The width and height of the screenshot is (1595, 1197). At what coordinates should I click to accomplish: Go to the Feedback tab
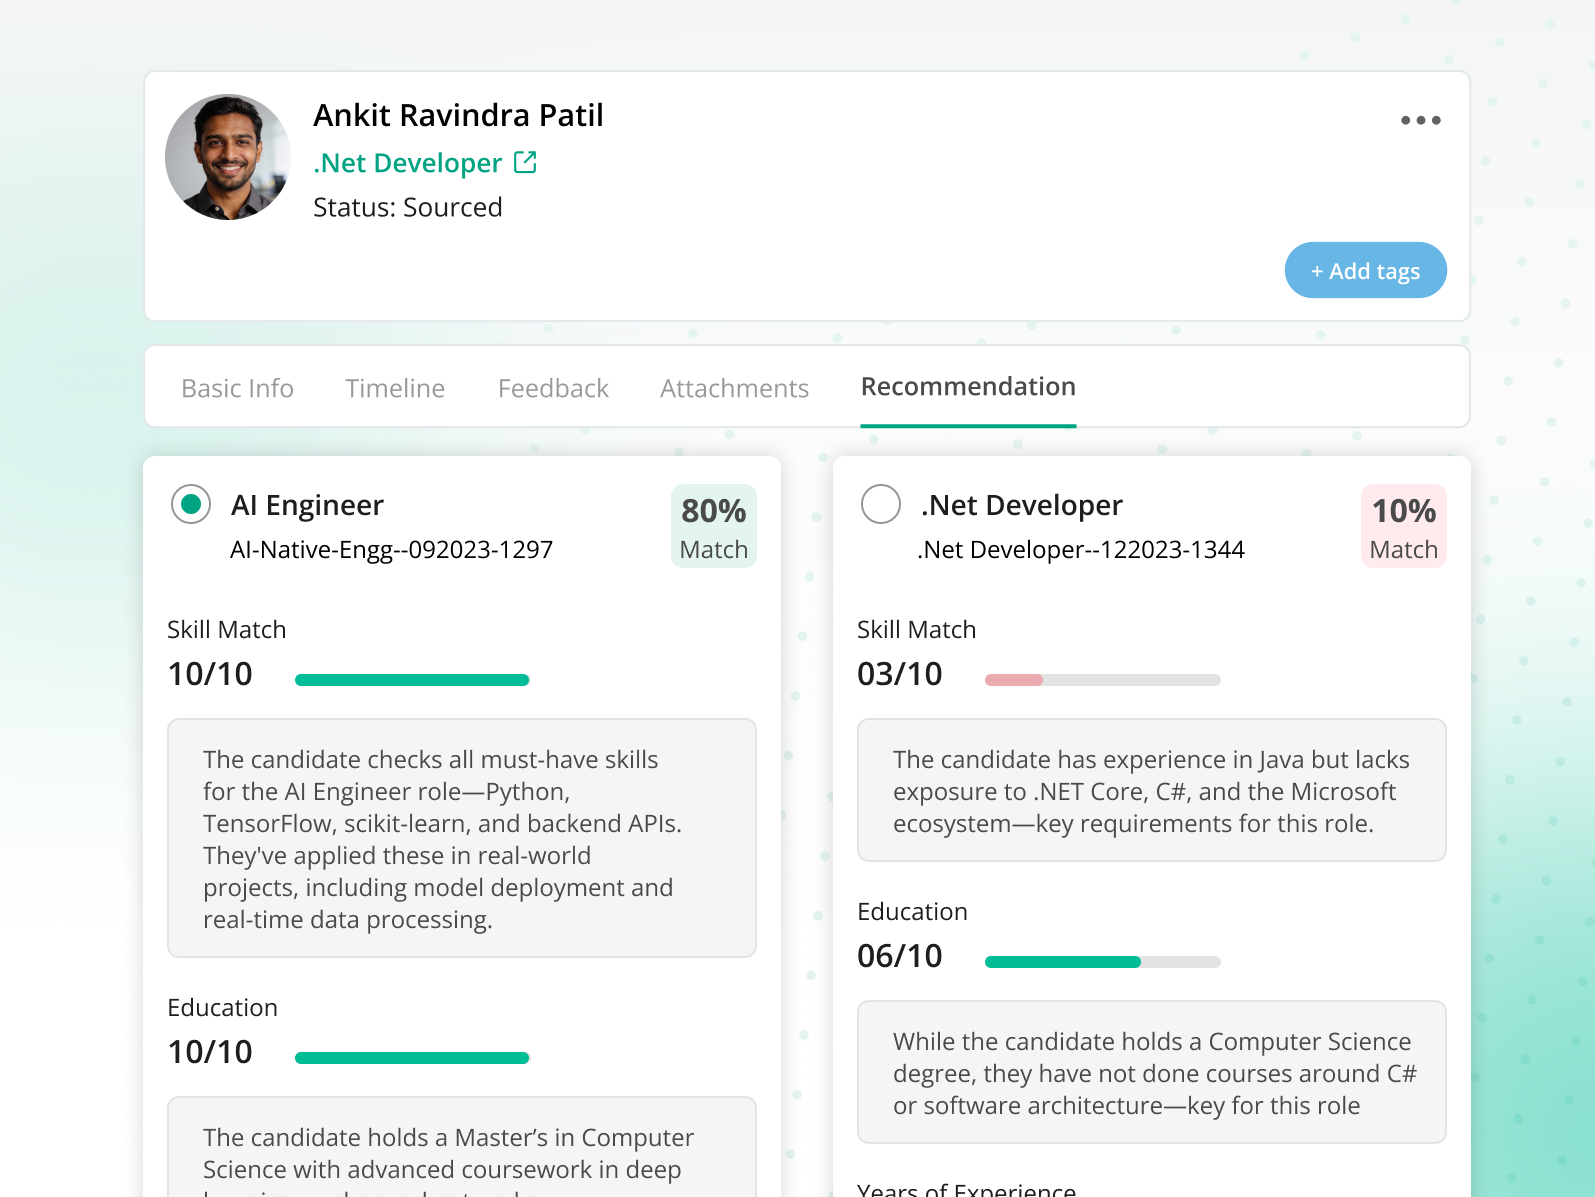[x=553, y=388]
